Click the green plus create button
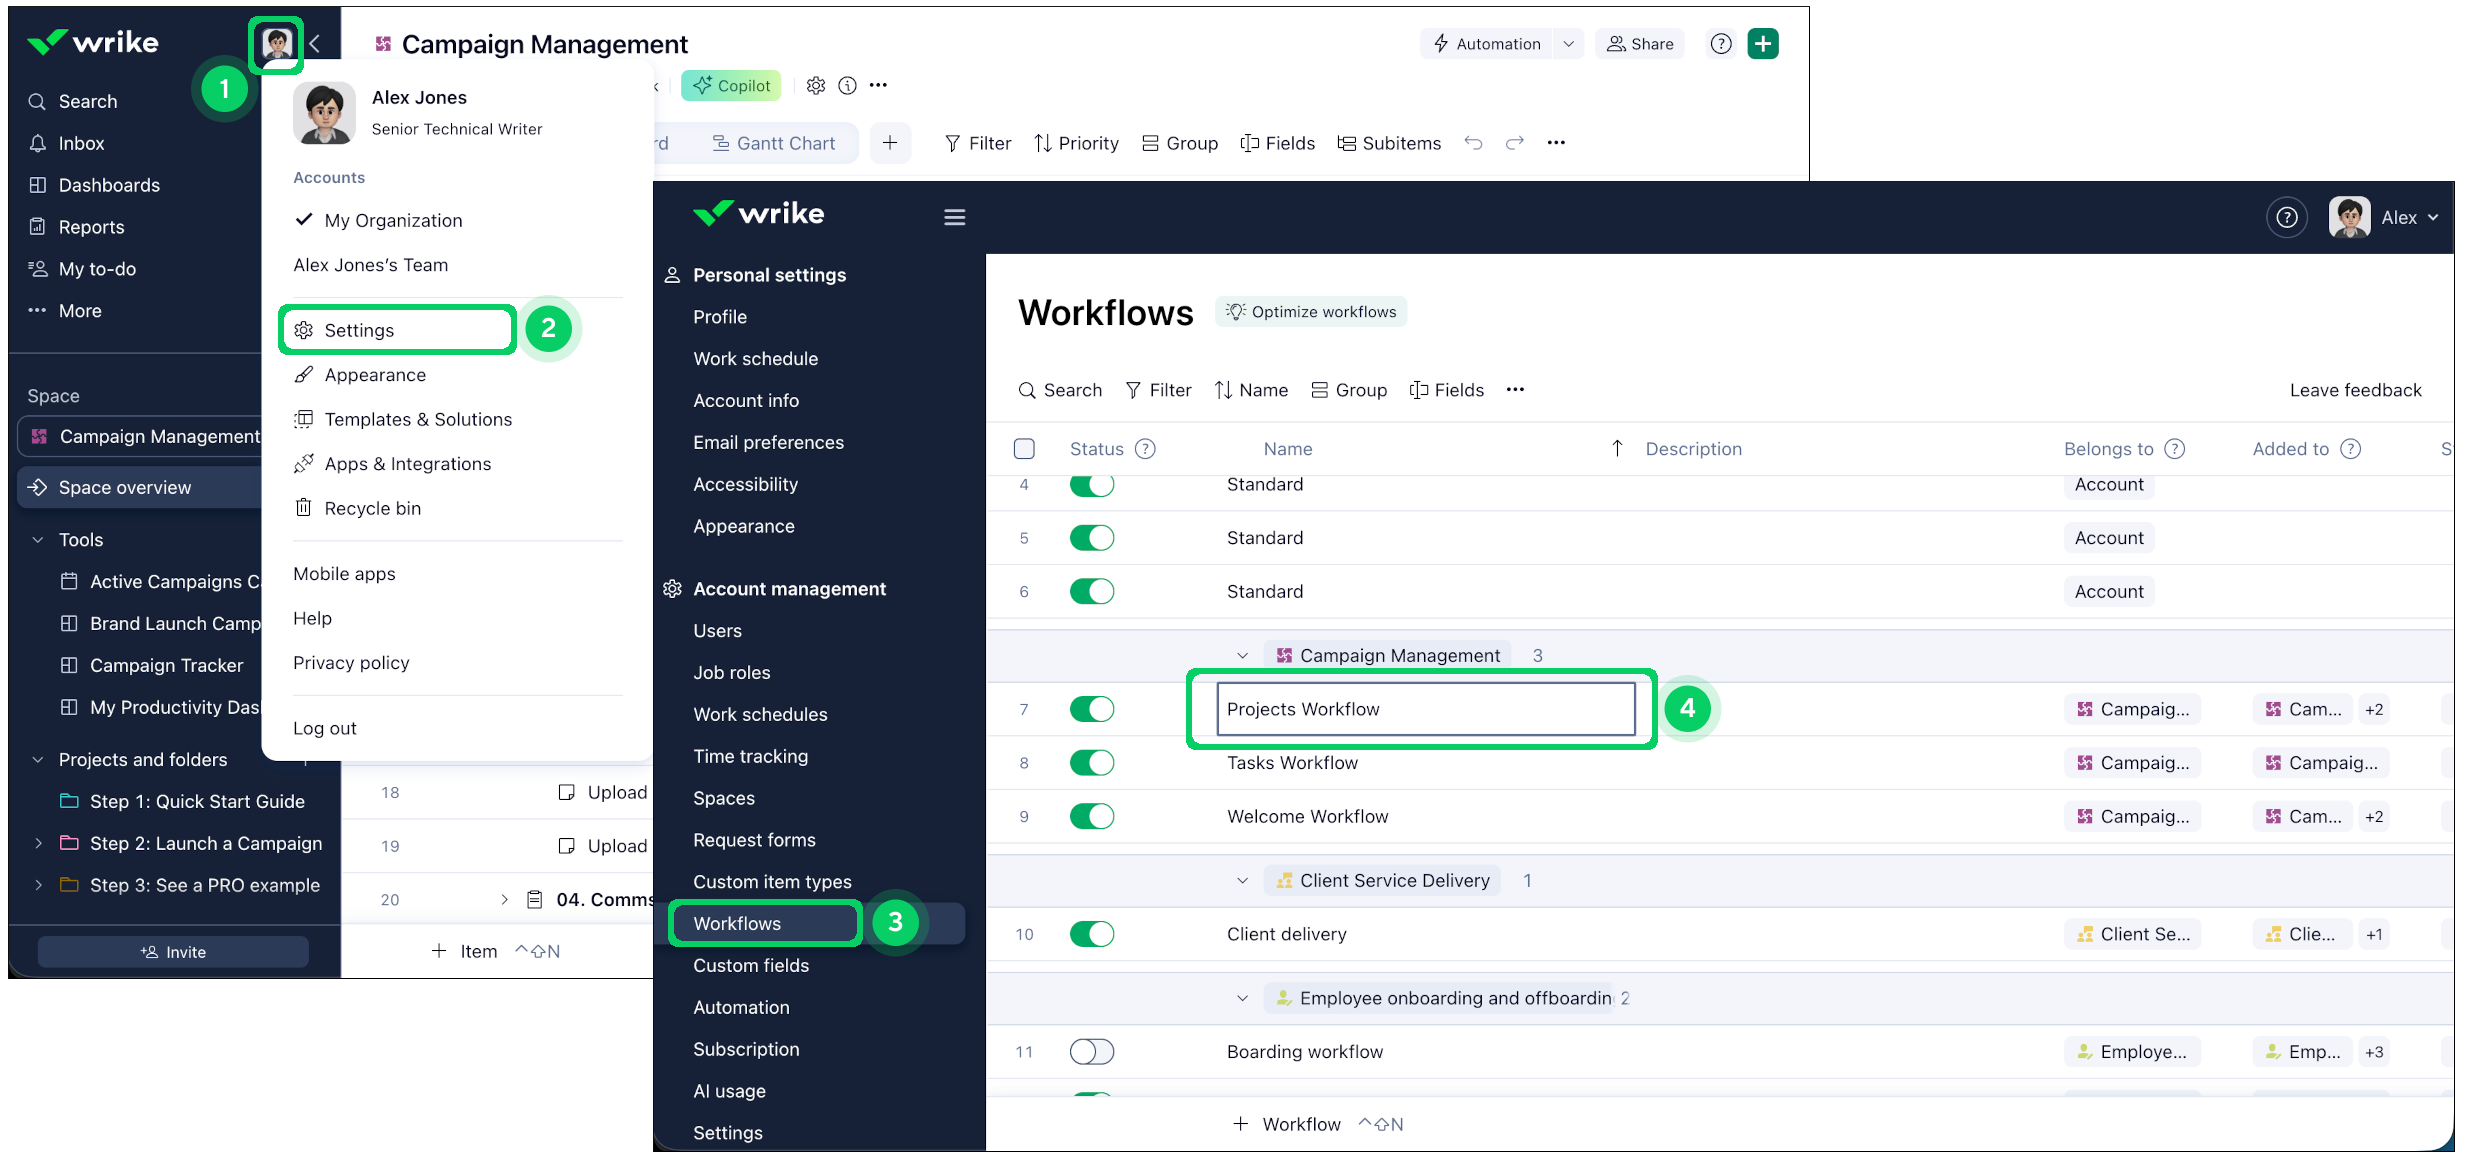 click(x=1763, y=43)
